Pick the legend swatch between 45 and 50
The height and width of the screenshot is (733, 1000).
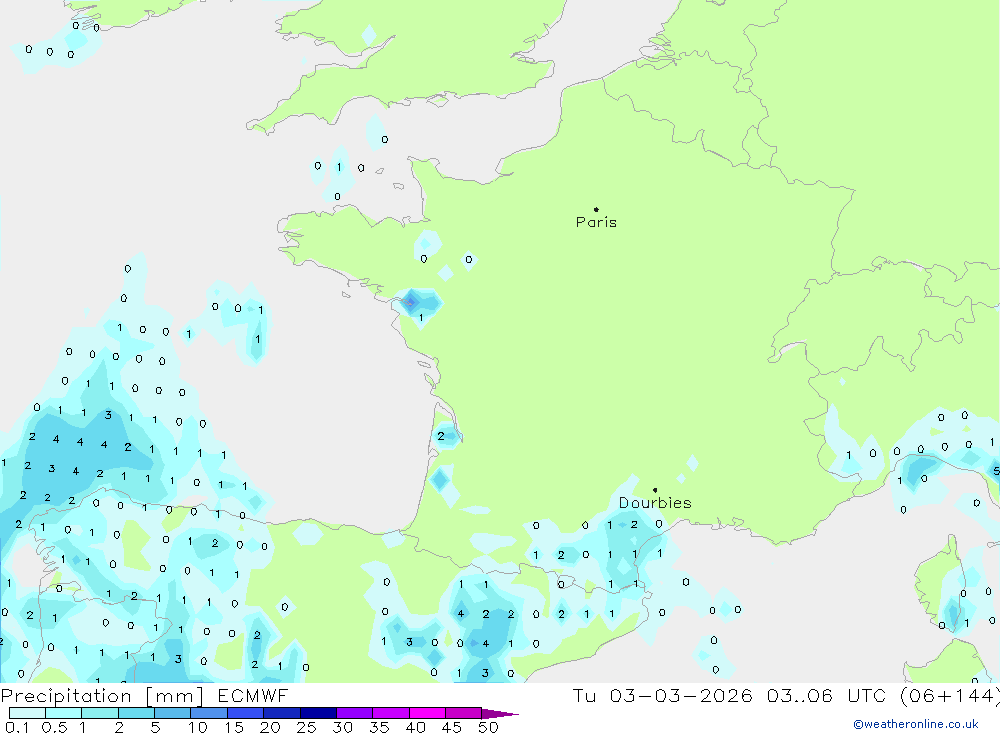tap(464, 713)
